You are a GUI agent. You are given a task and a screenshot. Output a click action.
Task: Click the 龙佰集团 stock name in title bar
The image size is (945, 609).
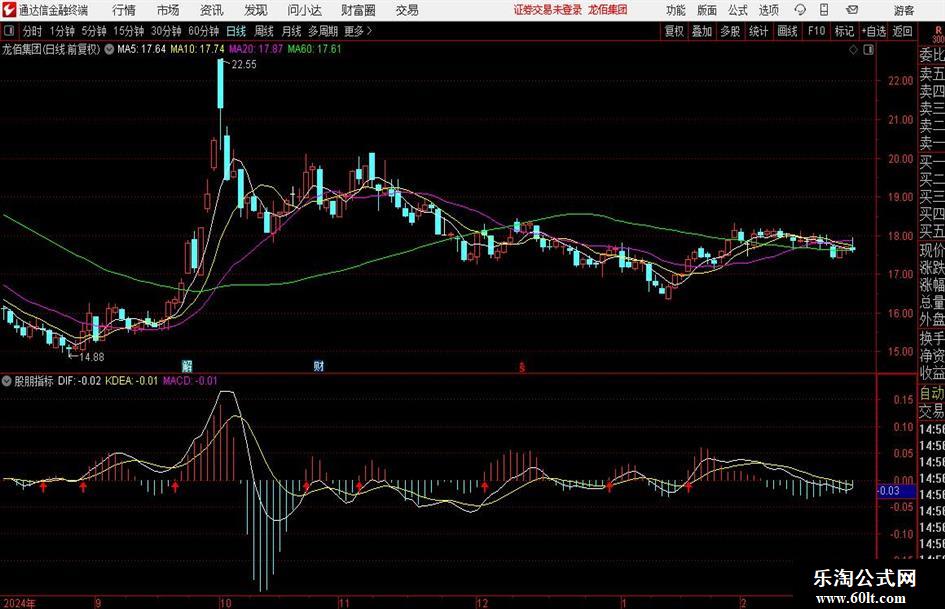pos(608,10)
